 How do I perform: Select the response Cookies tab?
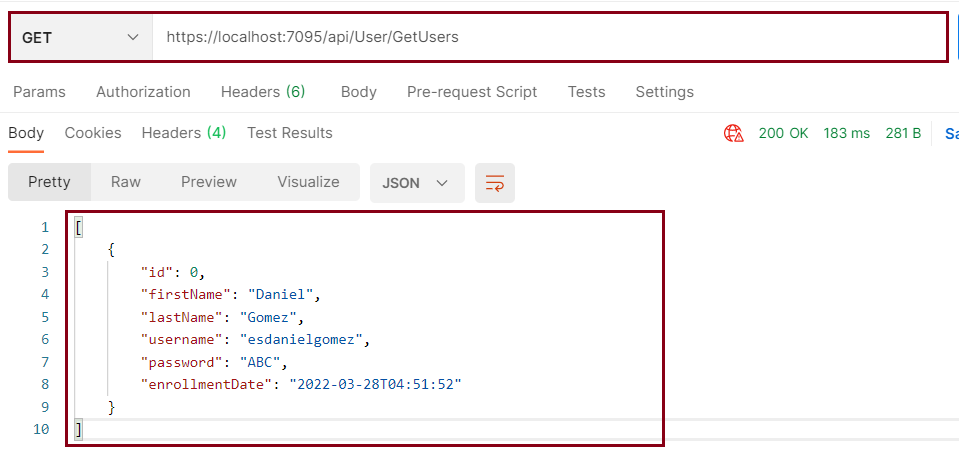[93, 133]
